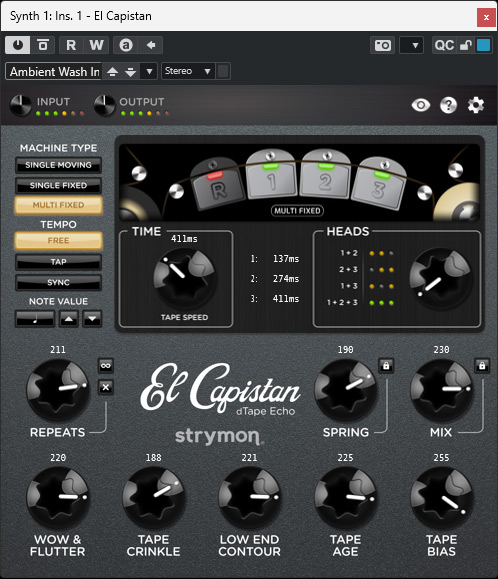Click the LOW END CONTOUR knob
This screenshot has height=579, width=498.
[250, 498]
